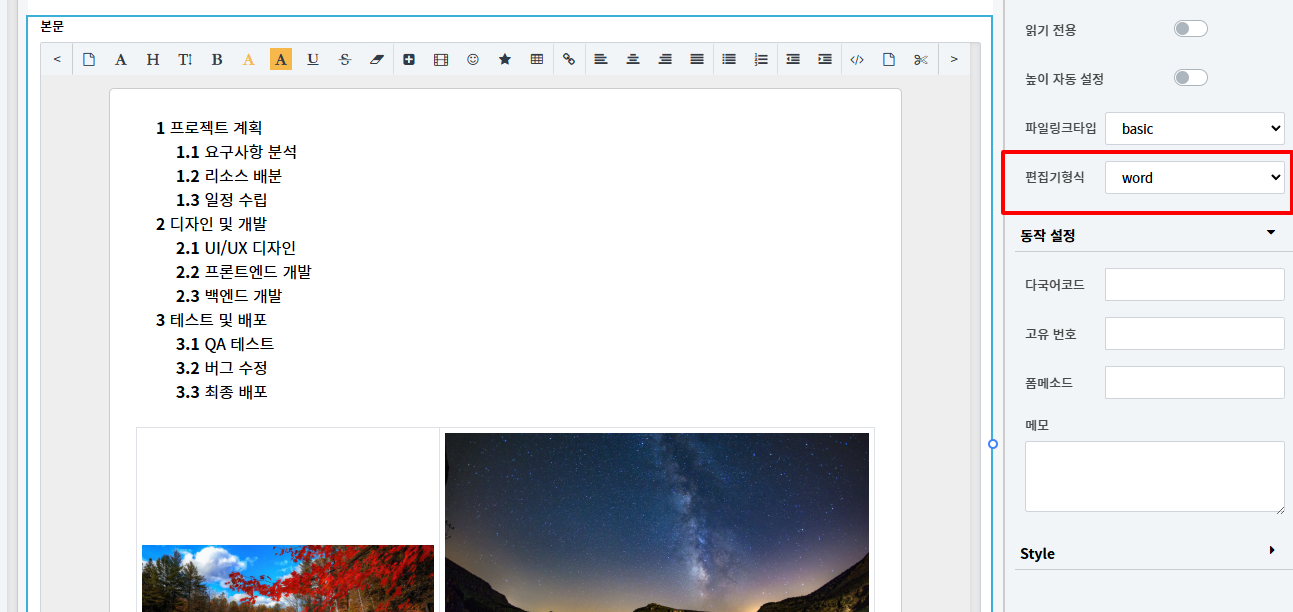Viewport: 1293px width, 612px height.
Task: Justify text alignment
Action: [697, 60]
